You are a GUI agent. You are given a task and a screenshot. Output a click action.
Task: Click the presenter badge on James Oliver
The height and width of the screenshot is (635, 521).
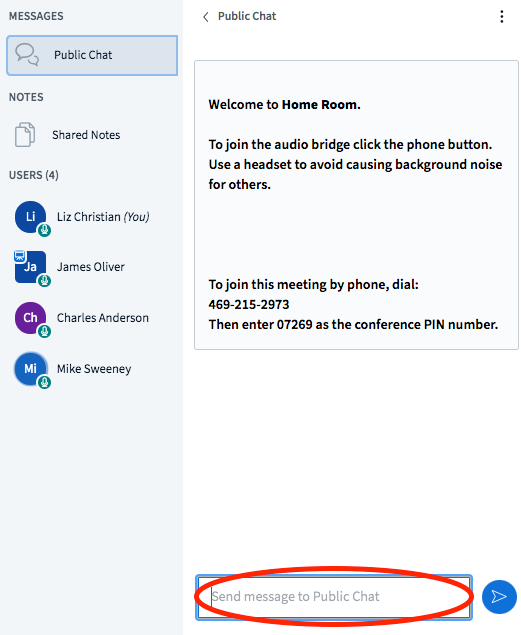[19, 256]
